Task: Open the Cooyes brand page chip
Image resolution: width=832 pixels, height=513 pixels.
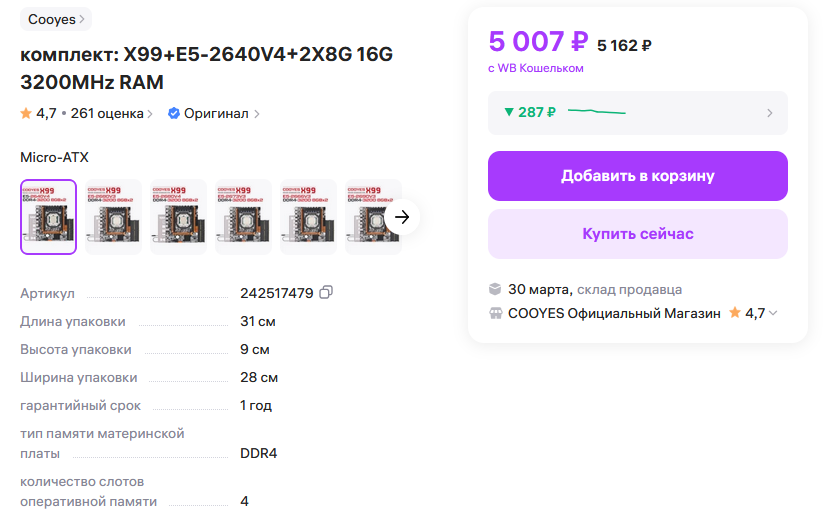Action: click(56, 19)
